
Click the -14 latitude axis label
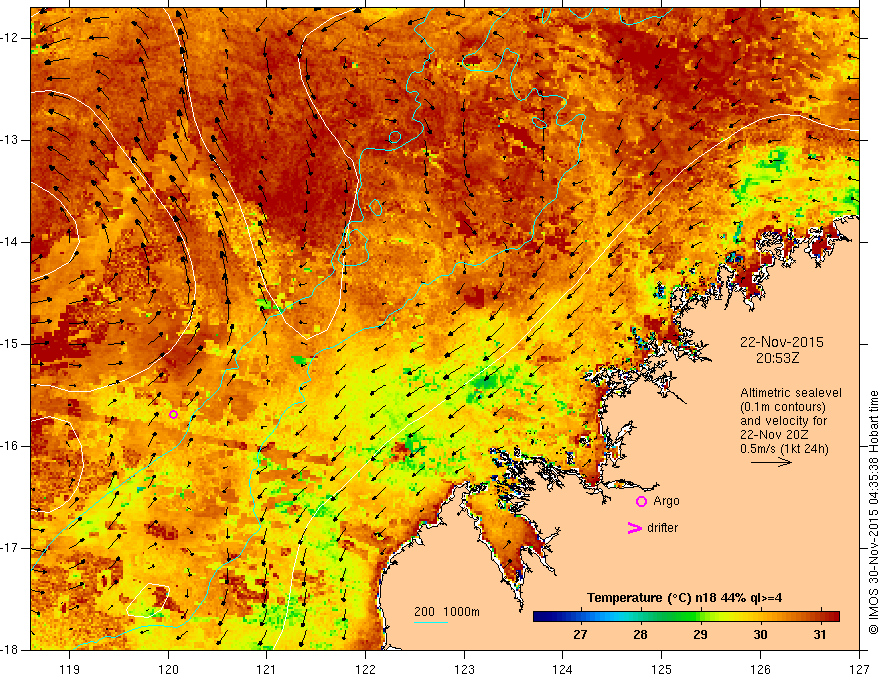click(10, 242)
